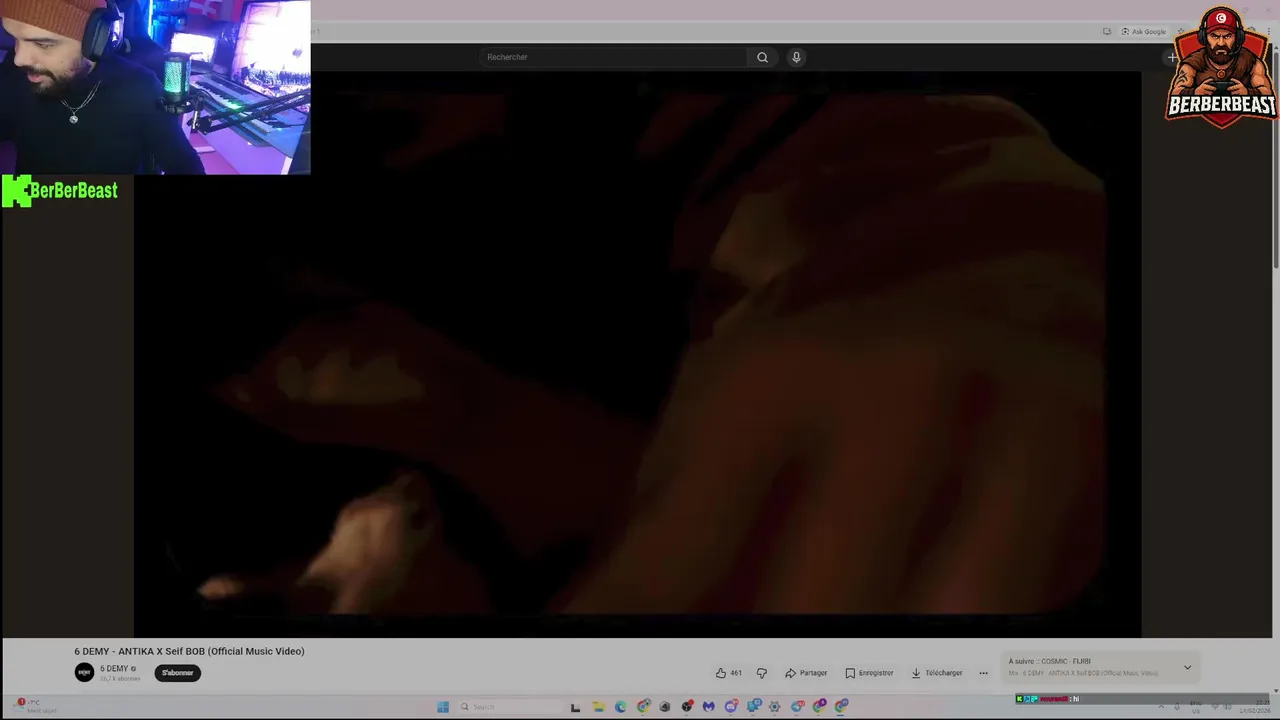
Task: Expand the À suivre playlist panel chevron
Action: 1187,667
